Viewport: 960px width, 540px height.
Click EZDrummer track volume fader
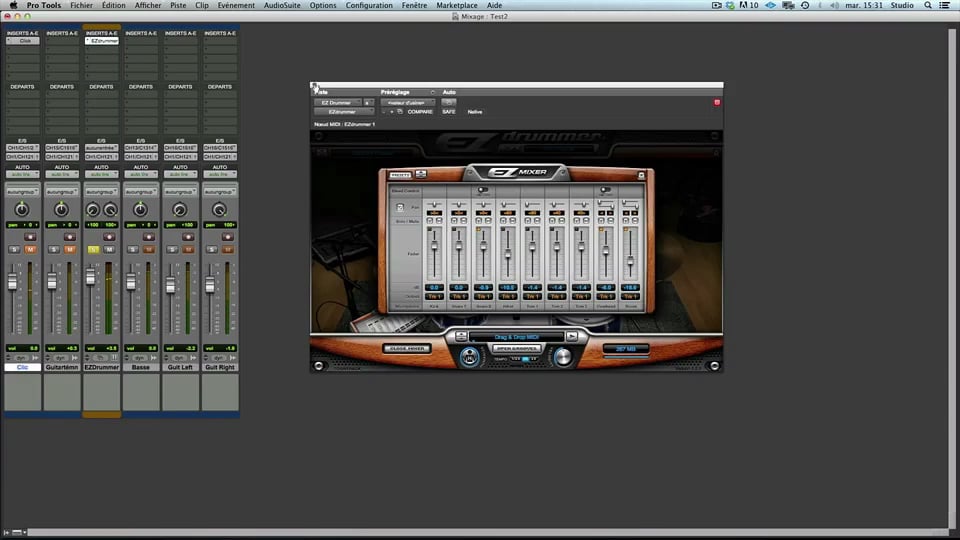click(91, 277)
